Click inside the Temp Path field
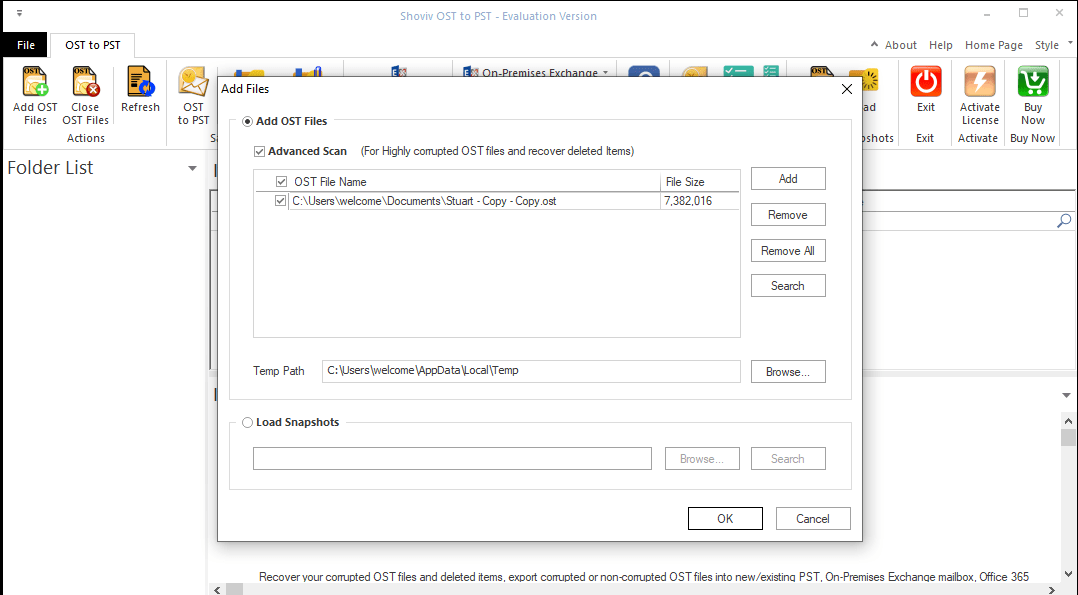Screen dimensions: 1078x595 [530, 371]
